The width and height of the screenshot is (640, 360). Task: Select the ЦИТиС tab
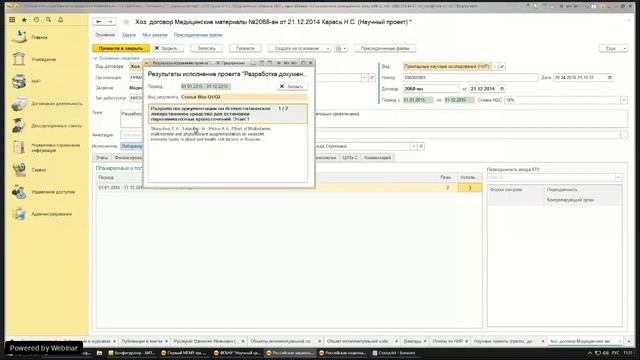click(x=350, y=158)
